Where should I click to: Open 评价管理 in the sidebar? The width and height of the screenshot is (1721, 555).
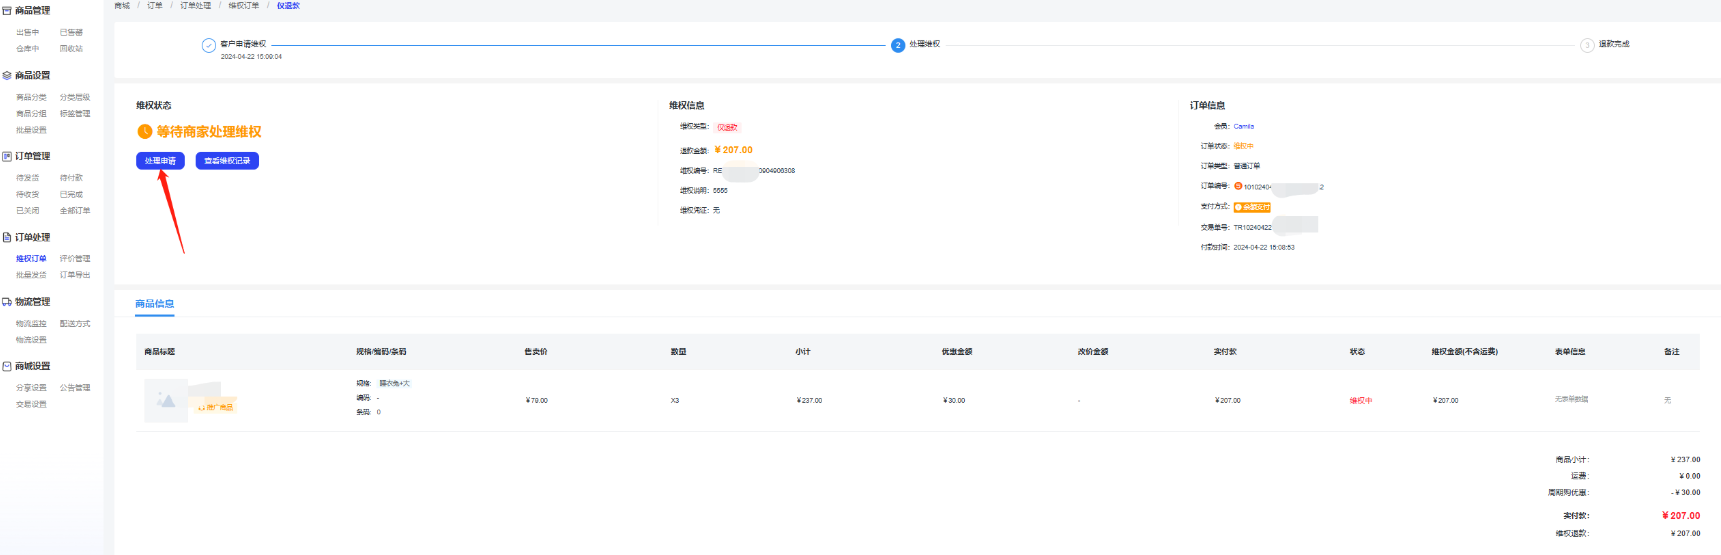pos(75,259)
